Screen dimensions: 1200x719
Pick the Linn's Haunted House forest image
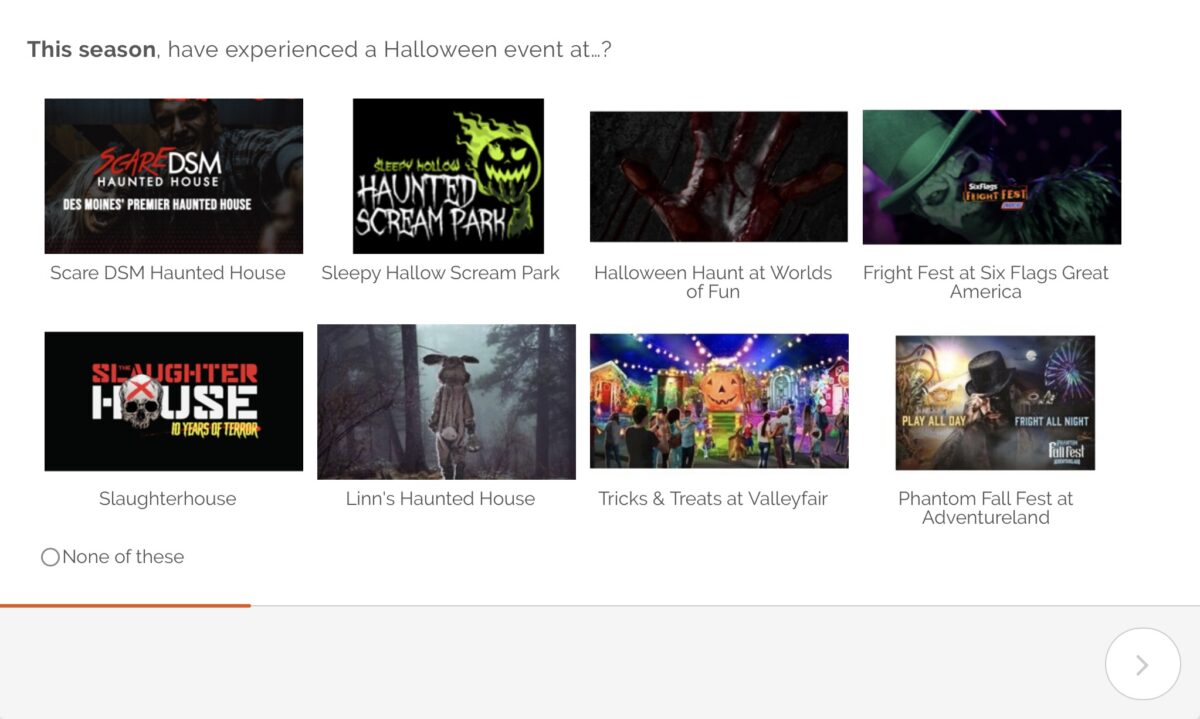pyautogui.click(x=446, y=402)
